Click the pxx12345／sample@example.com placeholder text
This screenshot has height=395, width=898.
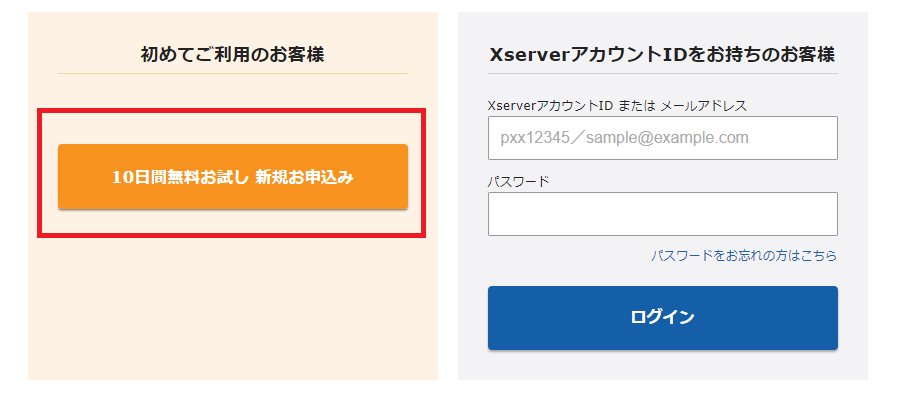624,138
